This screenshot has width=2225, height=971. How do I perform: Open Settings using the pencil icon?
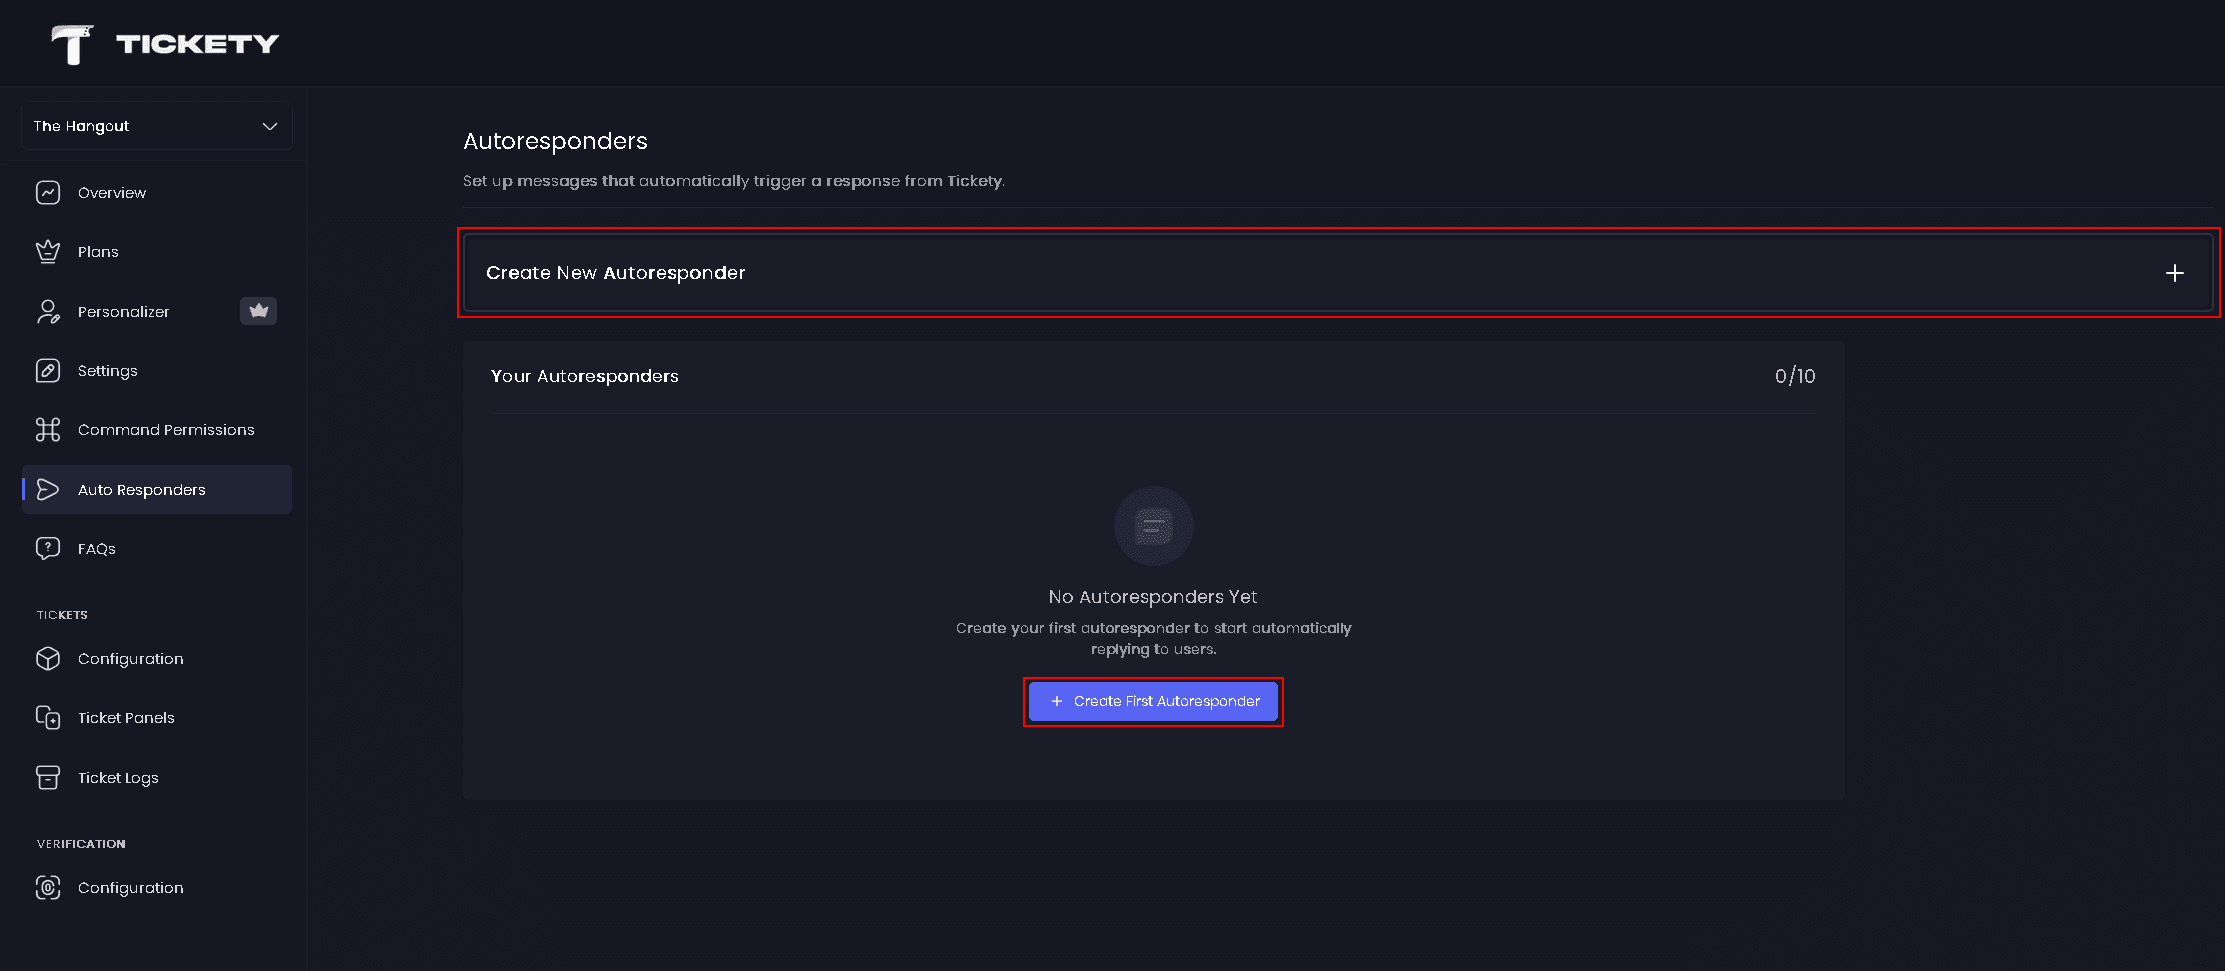pos(48,370)
